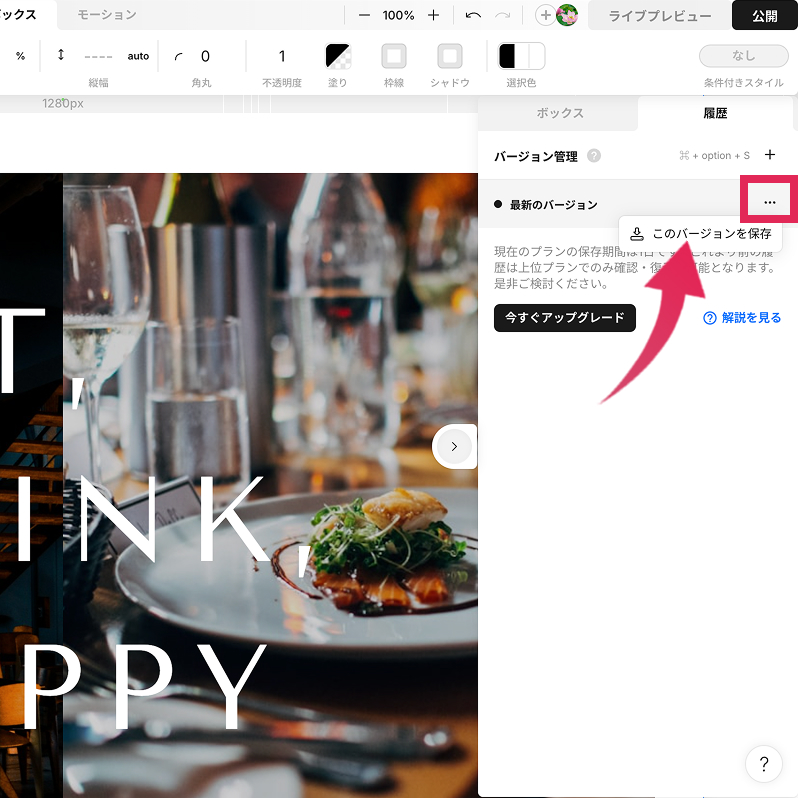Click the zoom in plus icon
Viewport: 798px width, 798px height.
click(x=433, y=16)
